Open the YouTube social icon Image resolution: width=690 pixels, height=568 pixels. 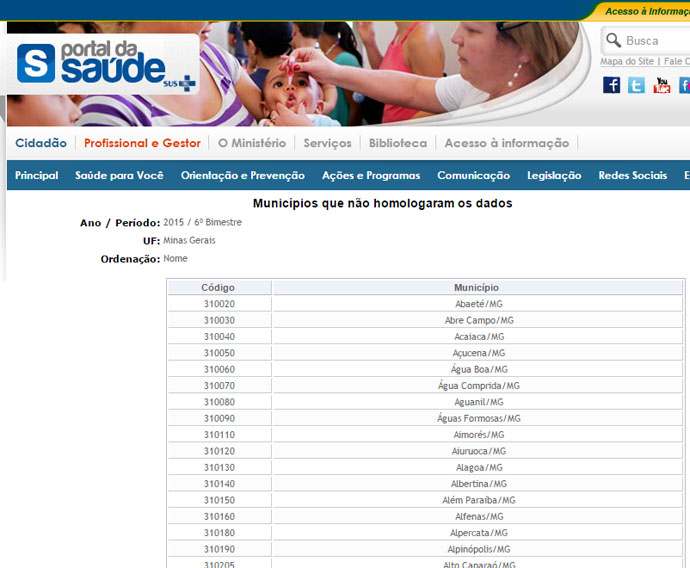click(661, 85)
